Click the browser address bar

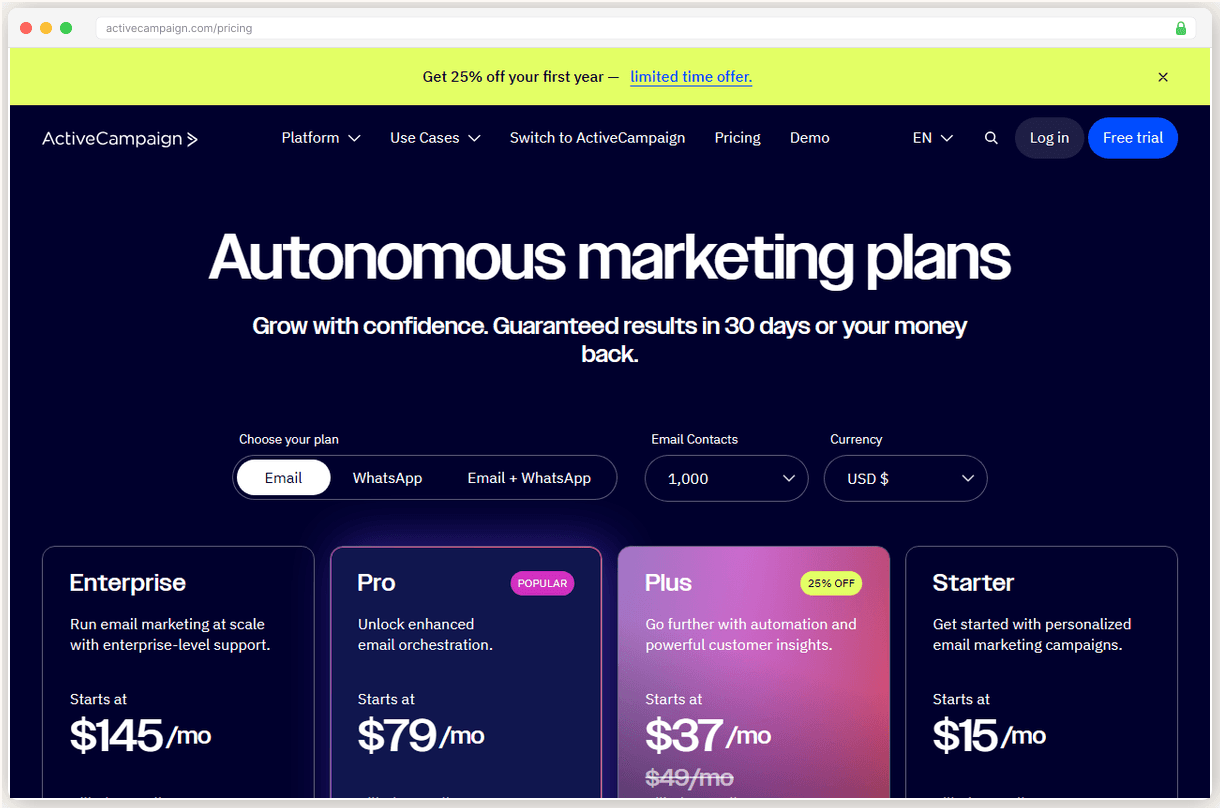point(400,28)
